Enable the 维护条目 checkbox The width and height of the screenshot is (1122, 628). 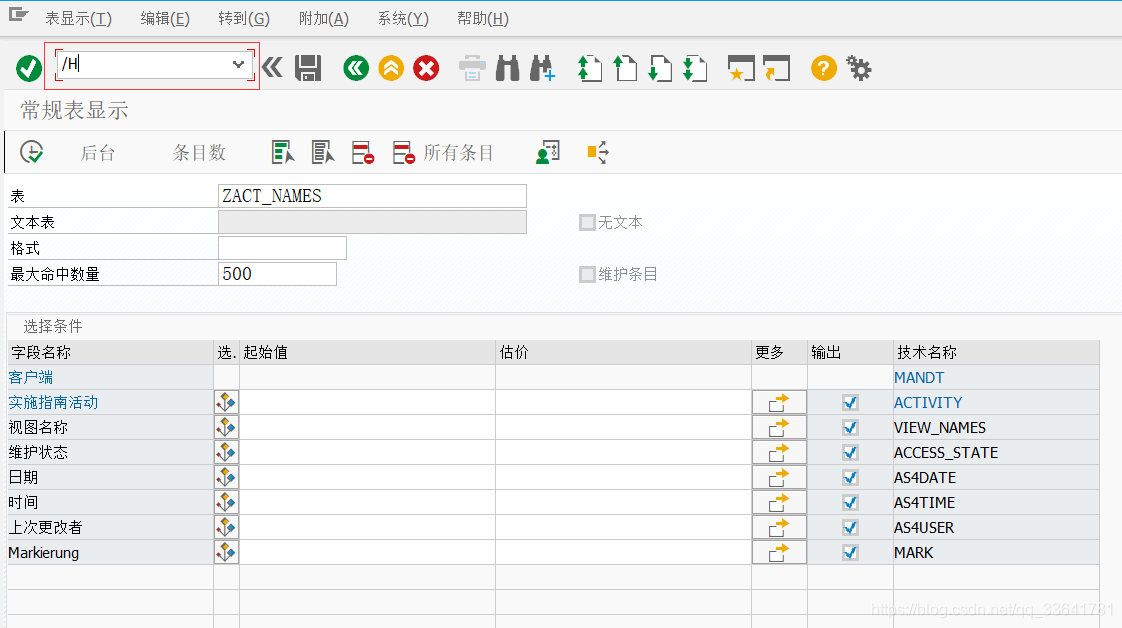pyautogui.click(x=587, y=274)
